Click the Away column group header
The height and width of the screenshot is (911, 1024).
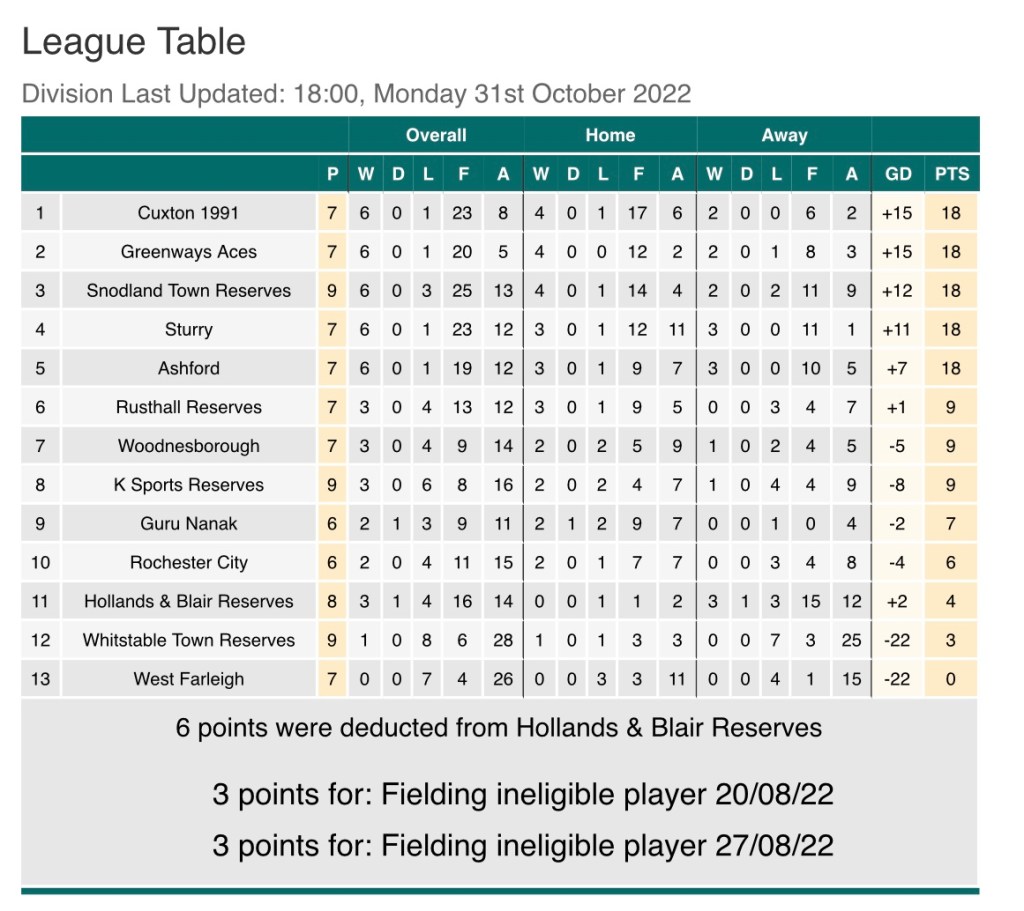(x=784, y=135)
